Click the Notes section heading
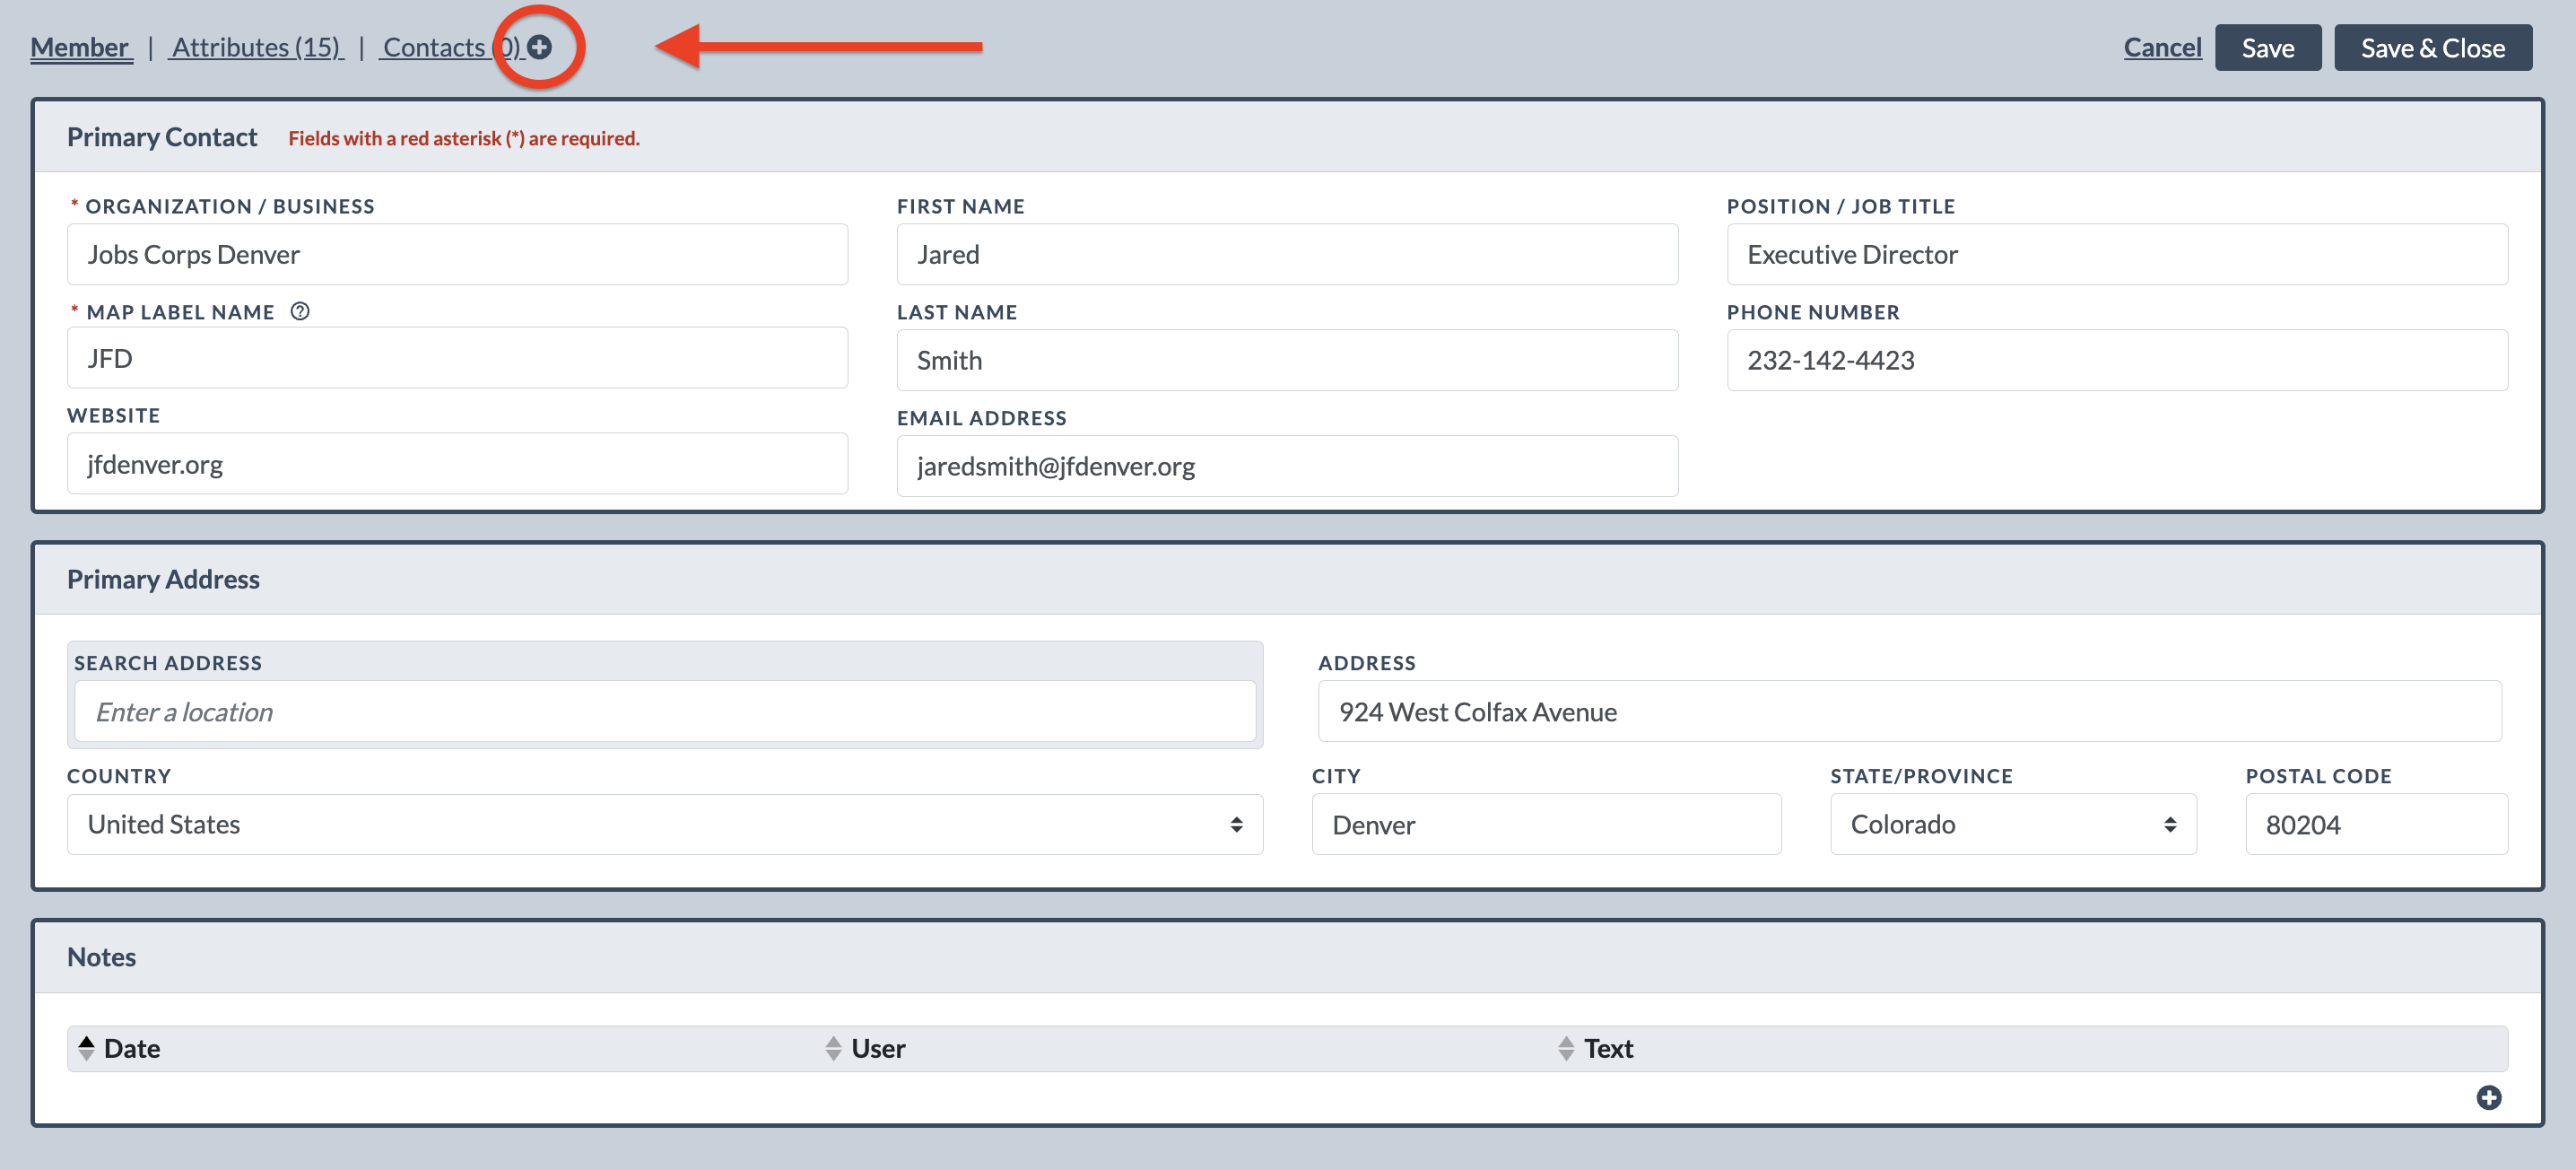Image resolution: width=2576 pixels, height=1170 pixels. (101, 957)
